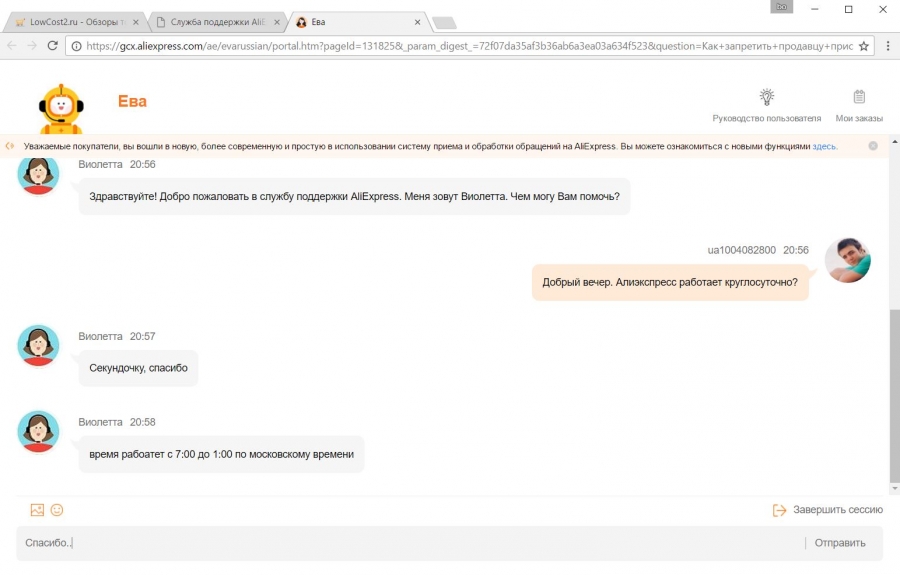Follow the здесь link in banner
The width and height of the screenshot is (900, 575).
(x=824, y=146)
